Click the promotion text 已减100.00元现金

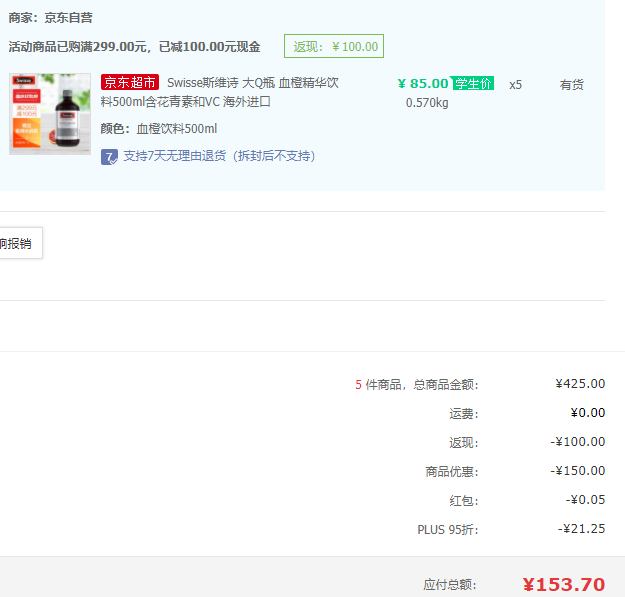(x=210, y=47)
